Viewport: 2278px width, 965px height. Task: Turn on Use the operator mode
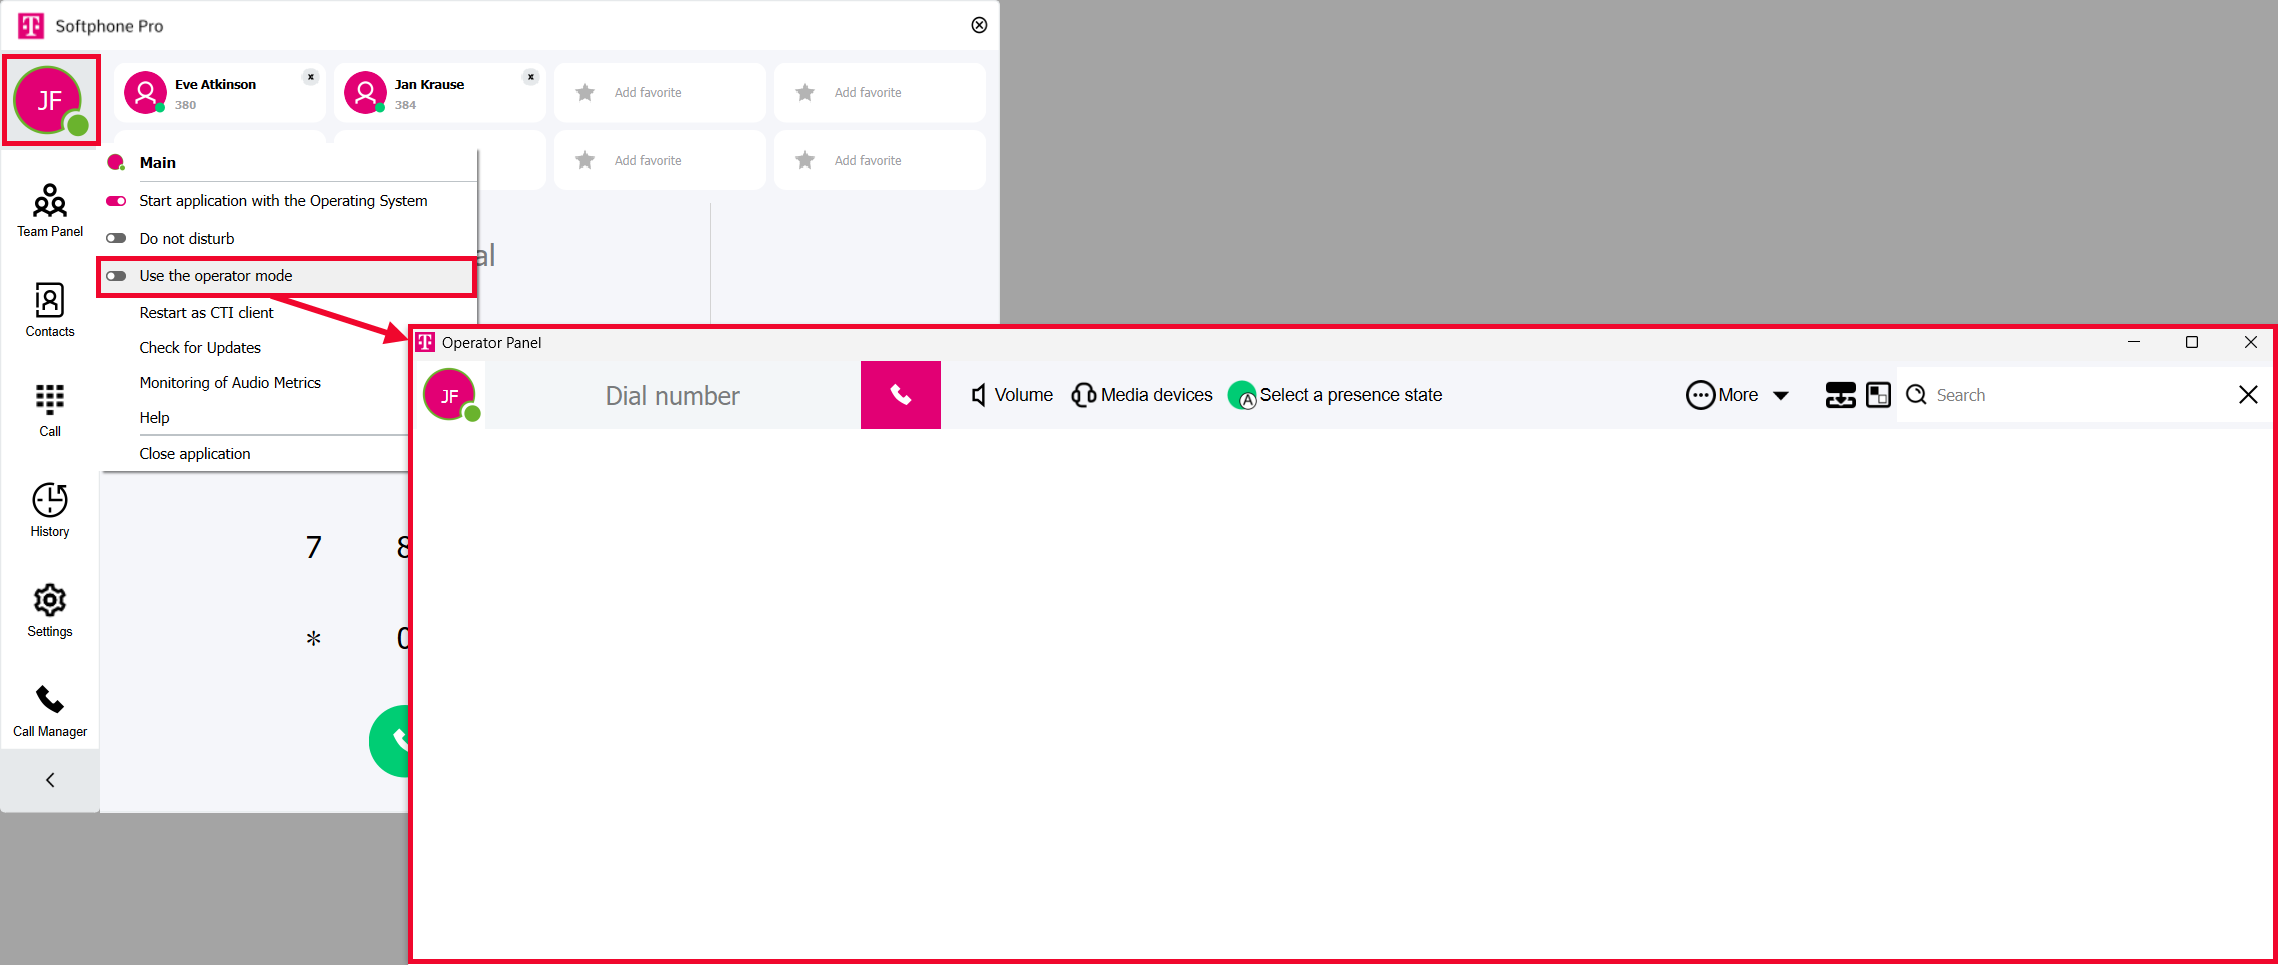coord(117,276)
